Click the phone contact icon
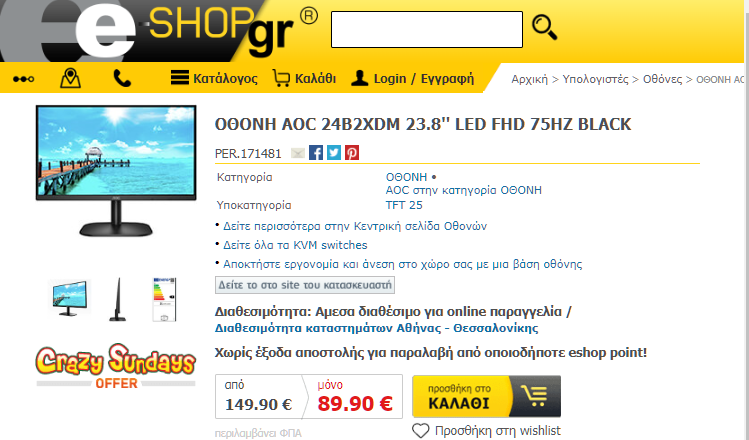This screenshot has width=749, height=440. pyautogui.click(x=122, y=78)
